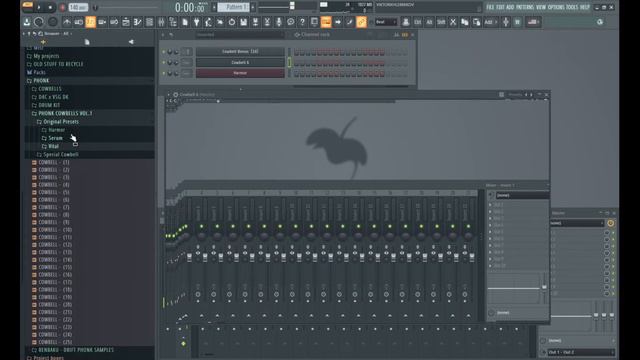The height and width of the screenshot is (360, 640).
Task: Click the play button in transport
Action: [39, 7]
